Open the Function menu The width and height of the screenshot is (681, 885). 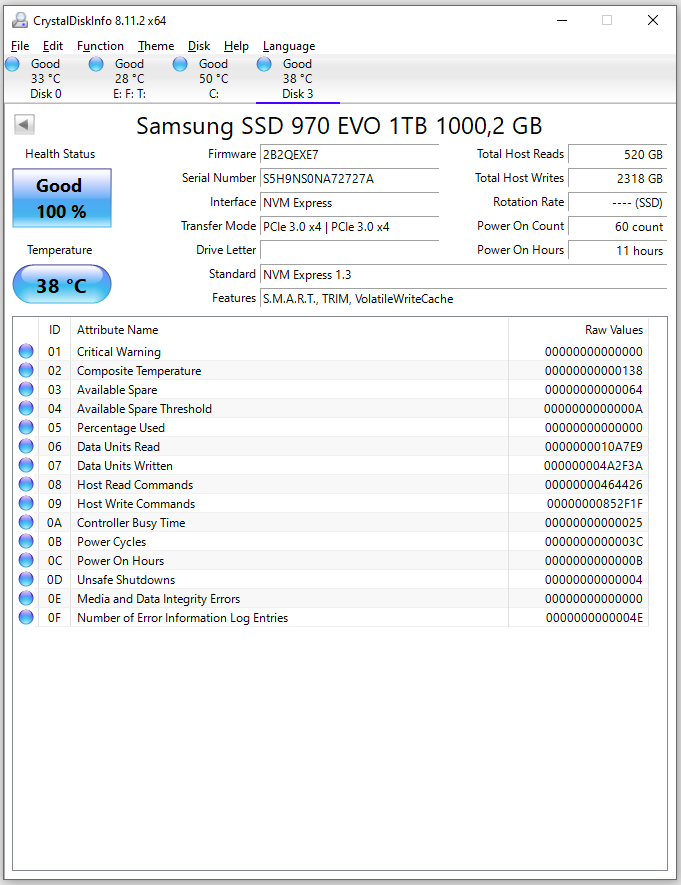coord(100,46)
